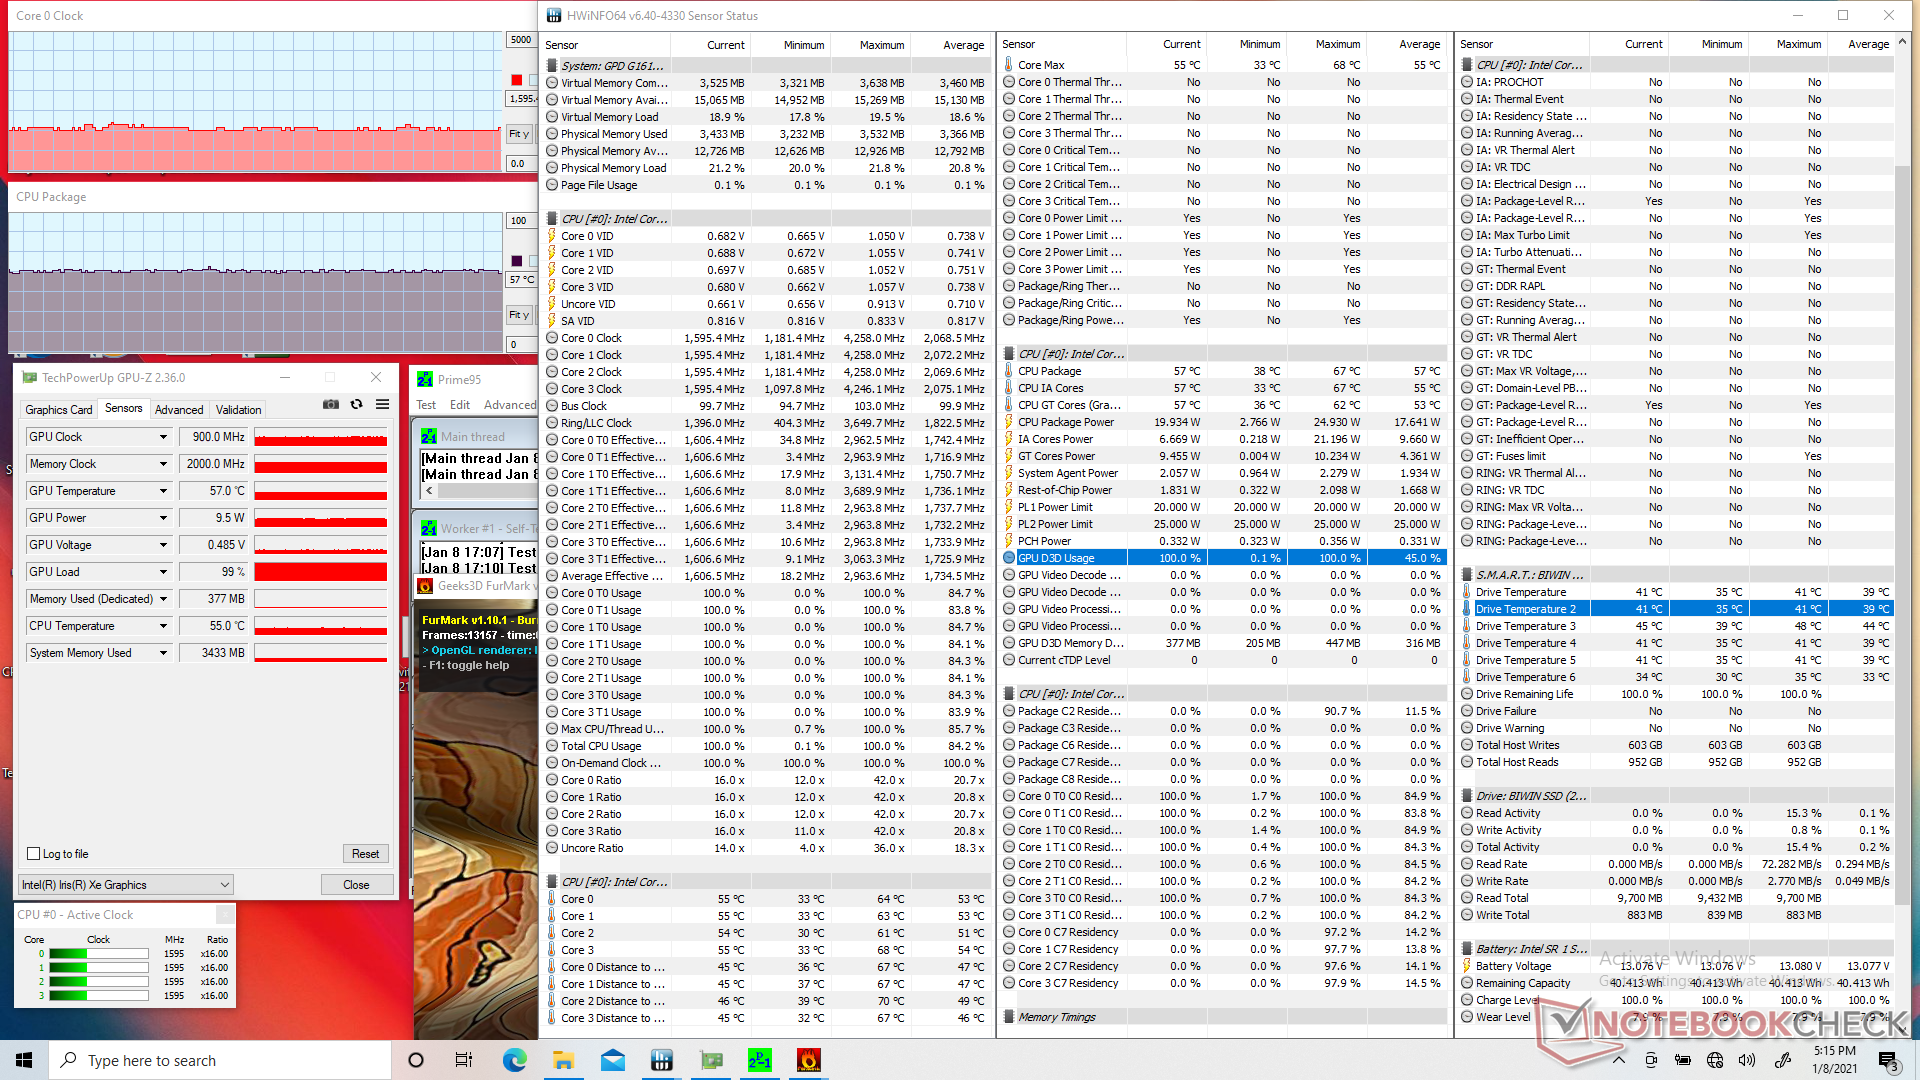Click the FurMark taskbar icon
This screenshot has height=1080, width=1920.
(x=809, y=1060)
